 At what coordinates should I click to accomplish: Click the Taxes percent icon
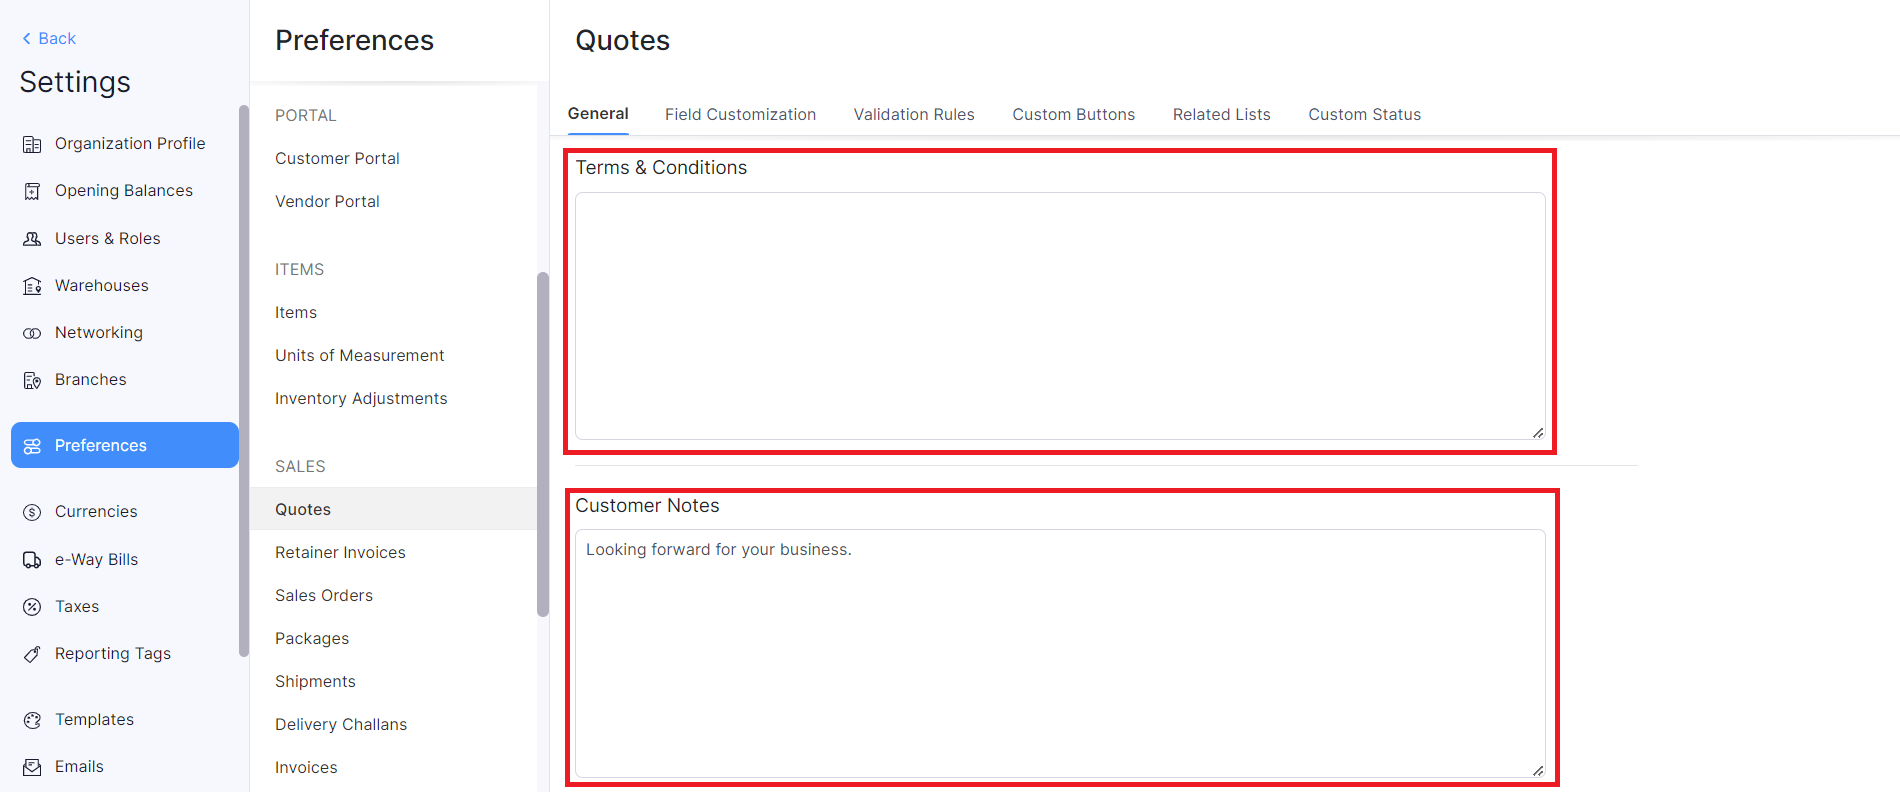(32, 607)
